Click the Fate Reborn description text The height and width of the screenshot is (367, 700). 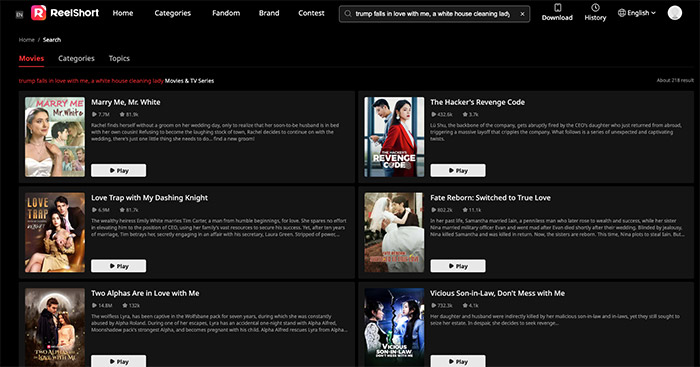tap(557, 228)
